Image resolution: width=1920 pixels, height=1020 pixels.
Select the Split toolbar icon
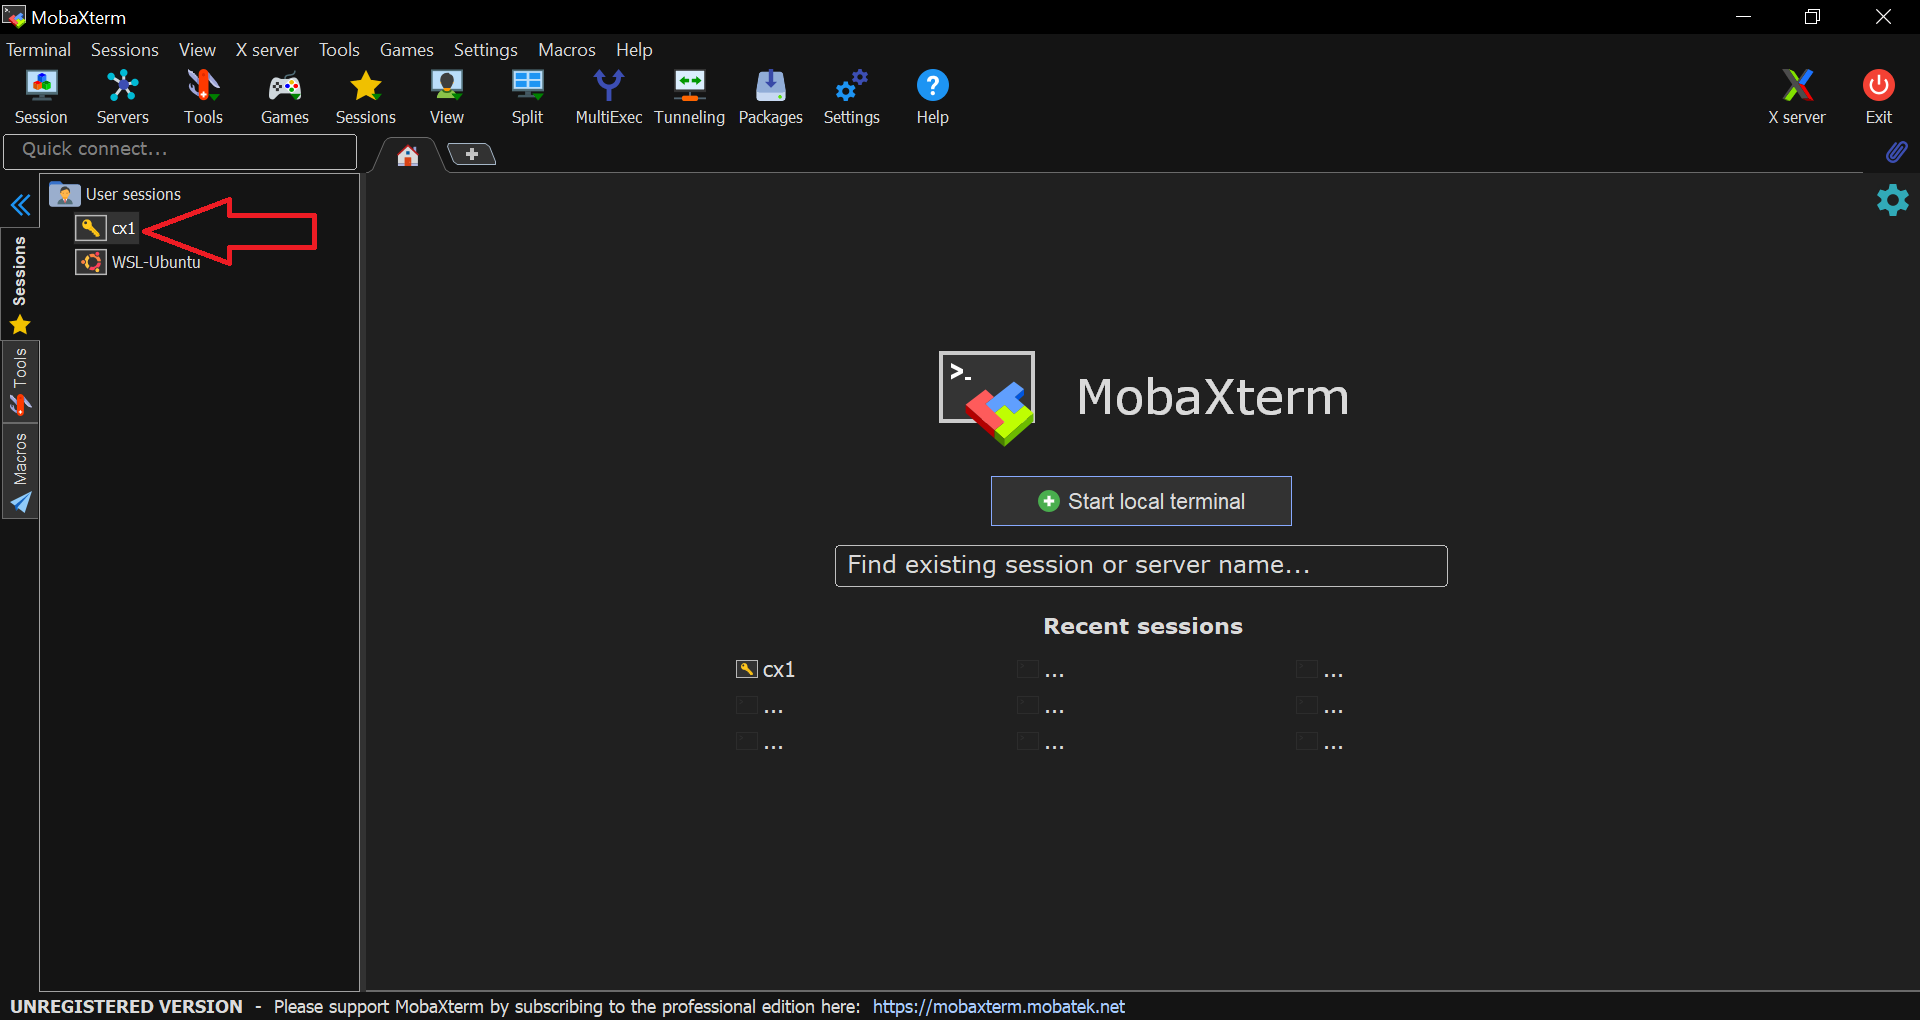(x=527, y=97)
